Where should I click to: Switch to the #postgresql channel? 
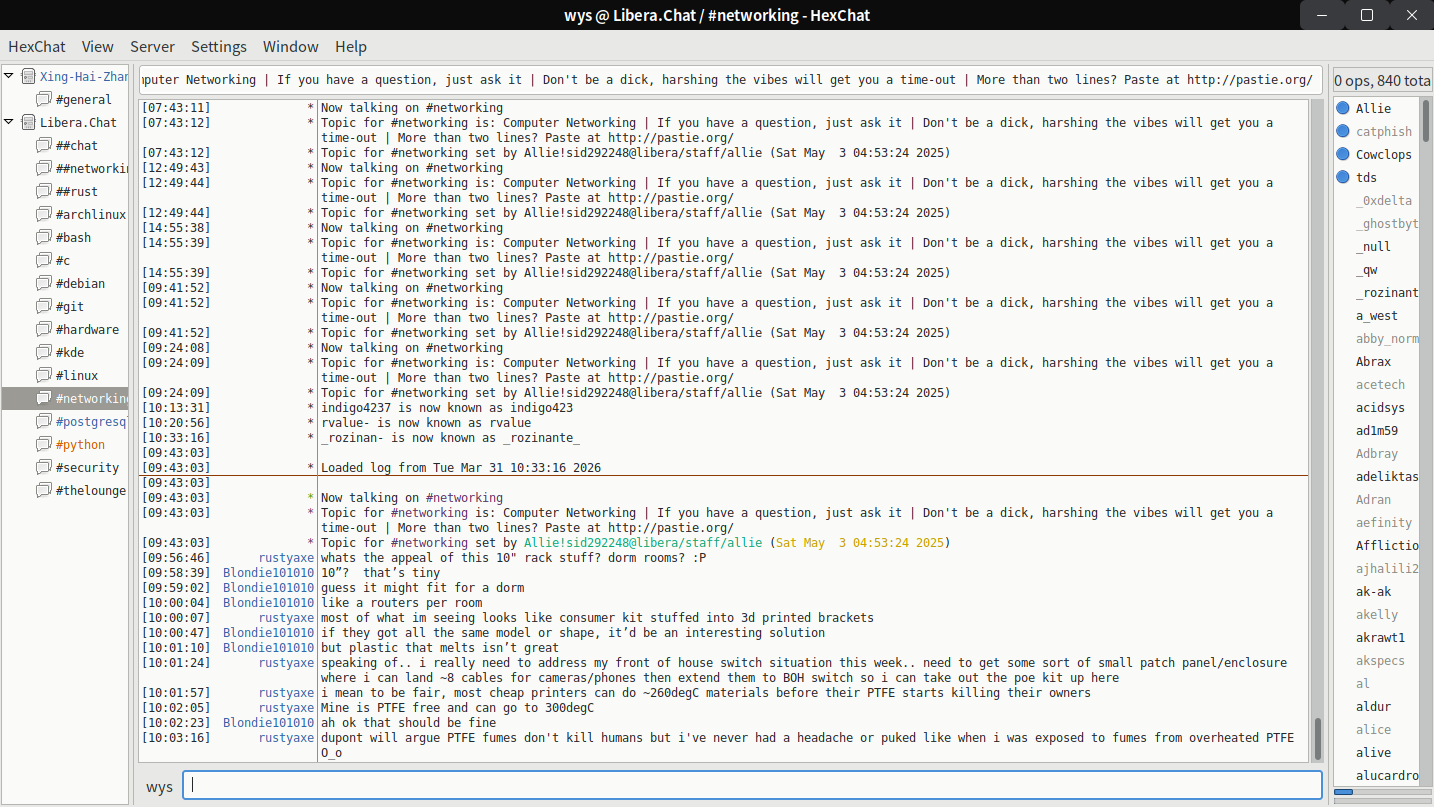pos(90,421)
